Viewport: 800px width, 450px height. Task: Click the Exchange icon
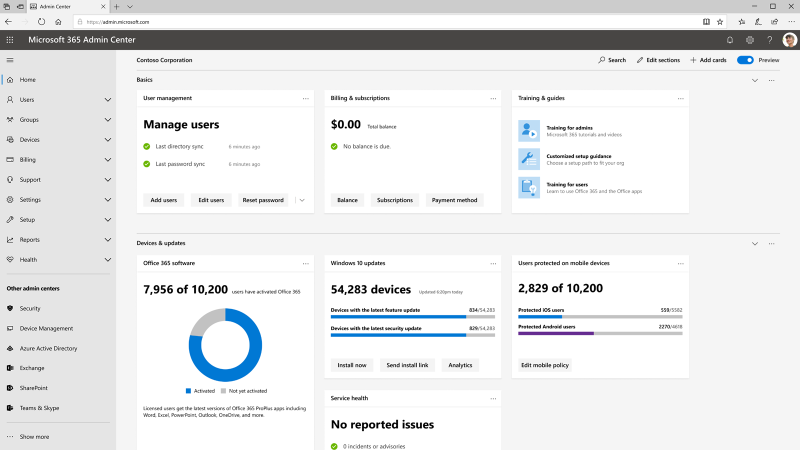10,368
